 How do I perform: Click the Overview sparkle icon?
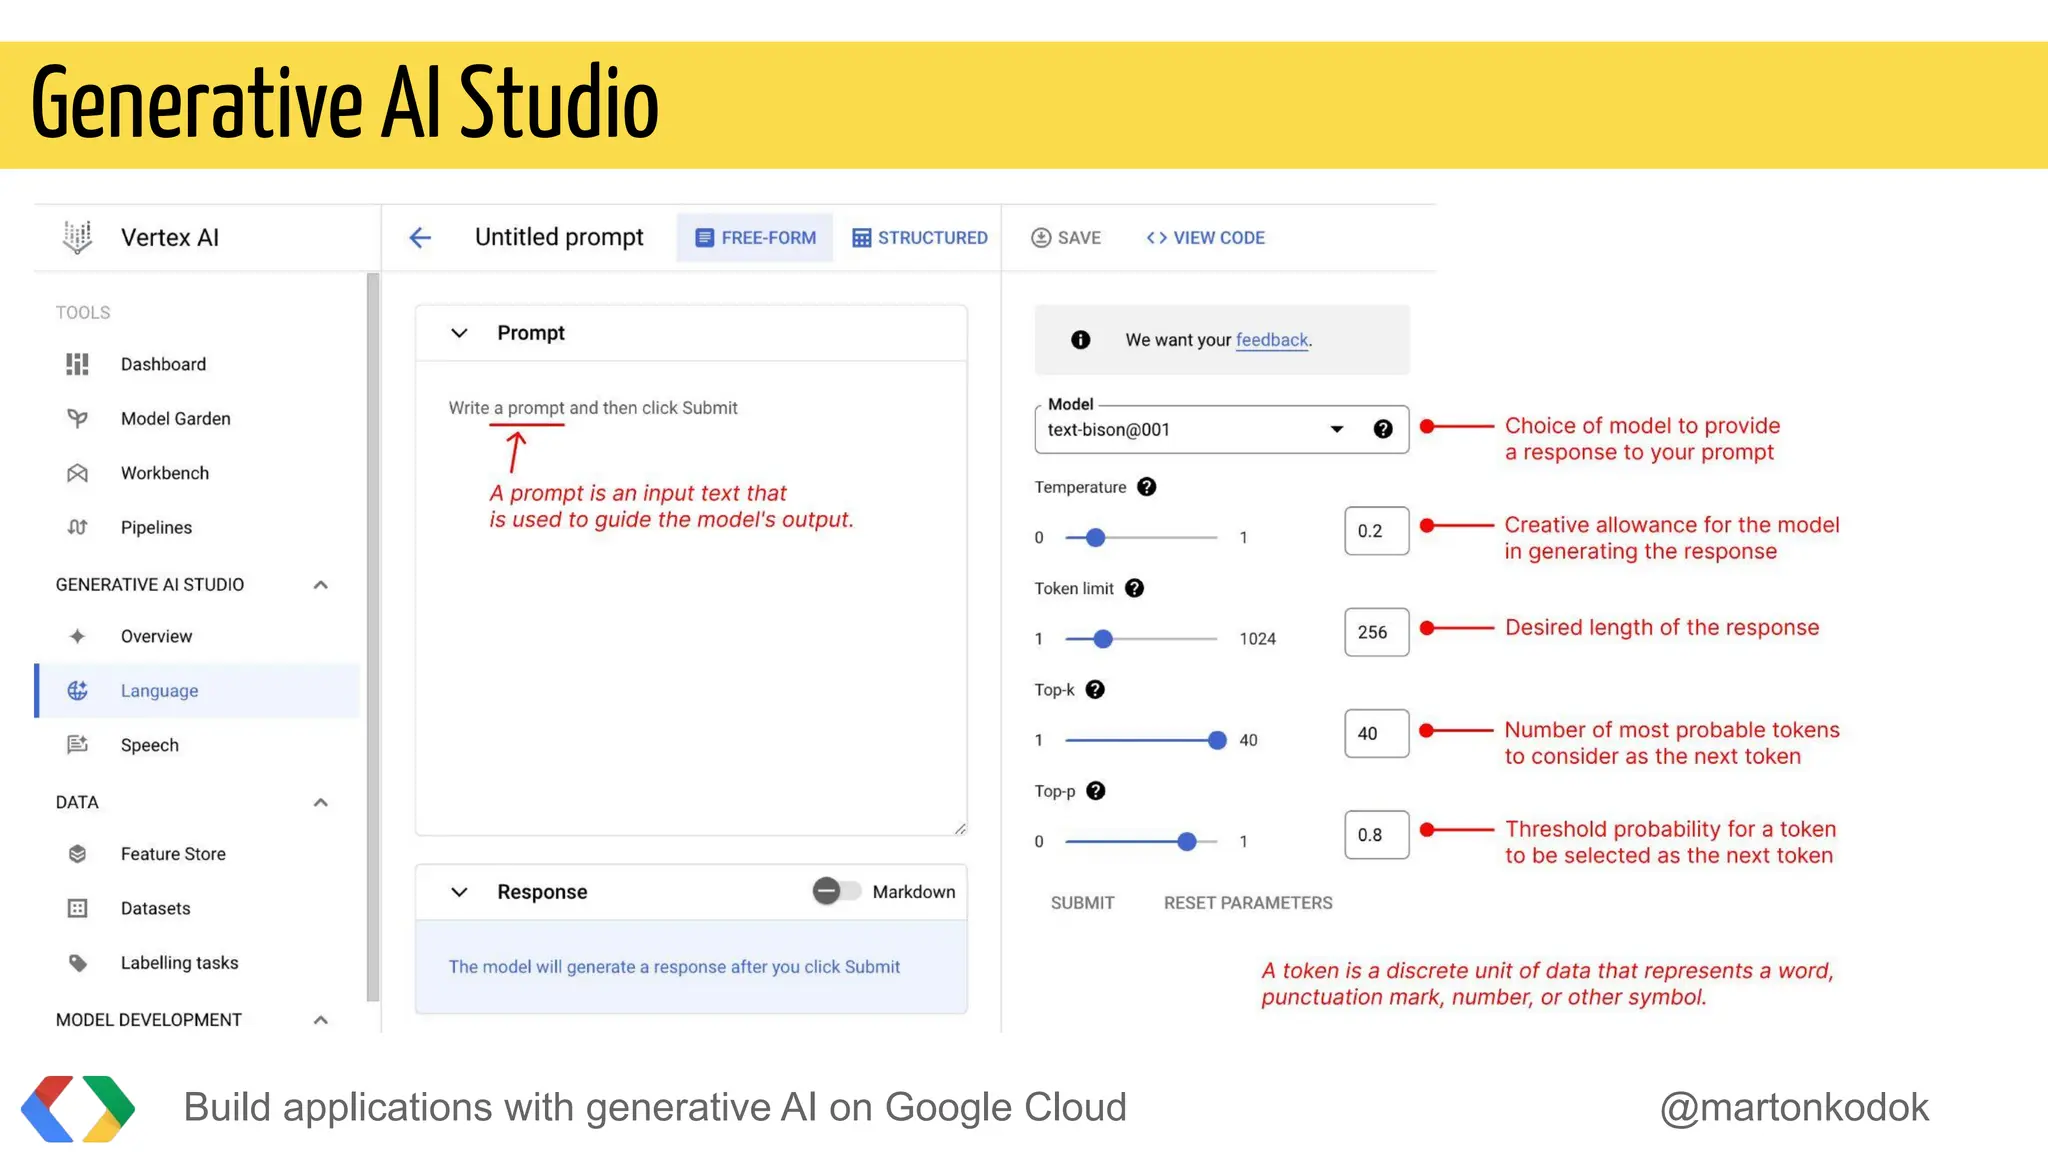pyautogui.click(x=77, y=636)
